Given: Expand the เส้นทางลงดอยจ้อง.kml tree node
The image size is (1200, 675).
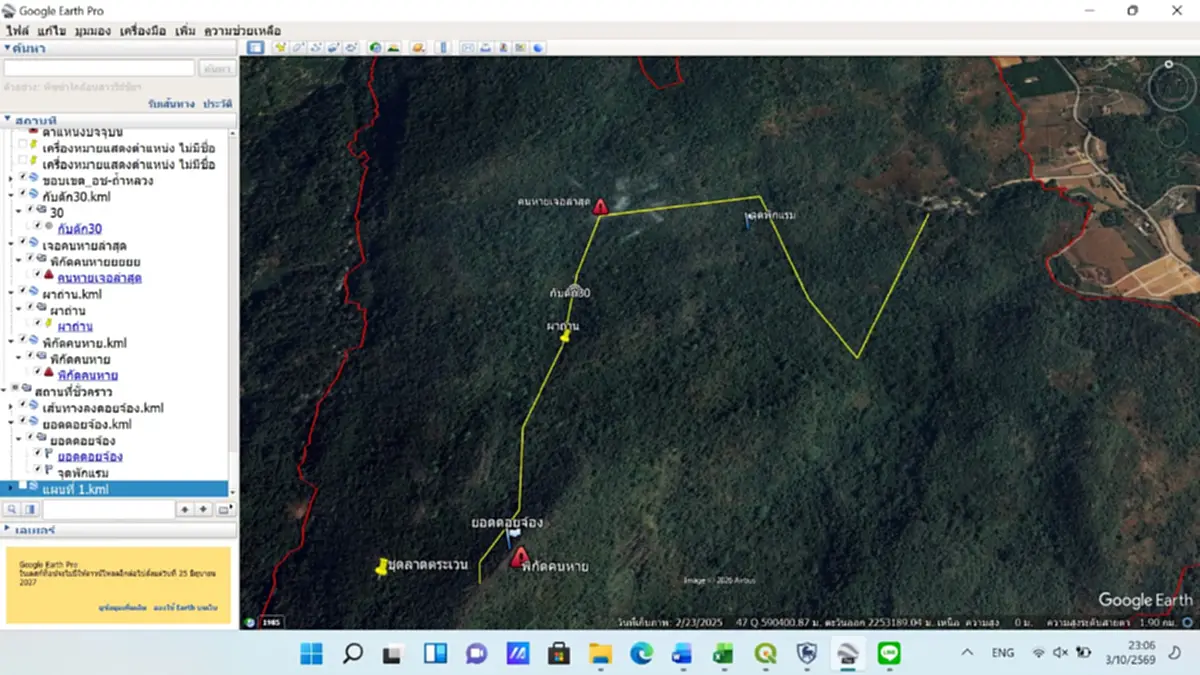Looking at the screenshot, I should tap(11, 408).
